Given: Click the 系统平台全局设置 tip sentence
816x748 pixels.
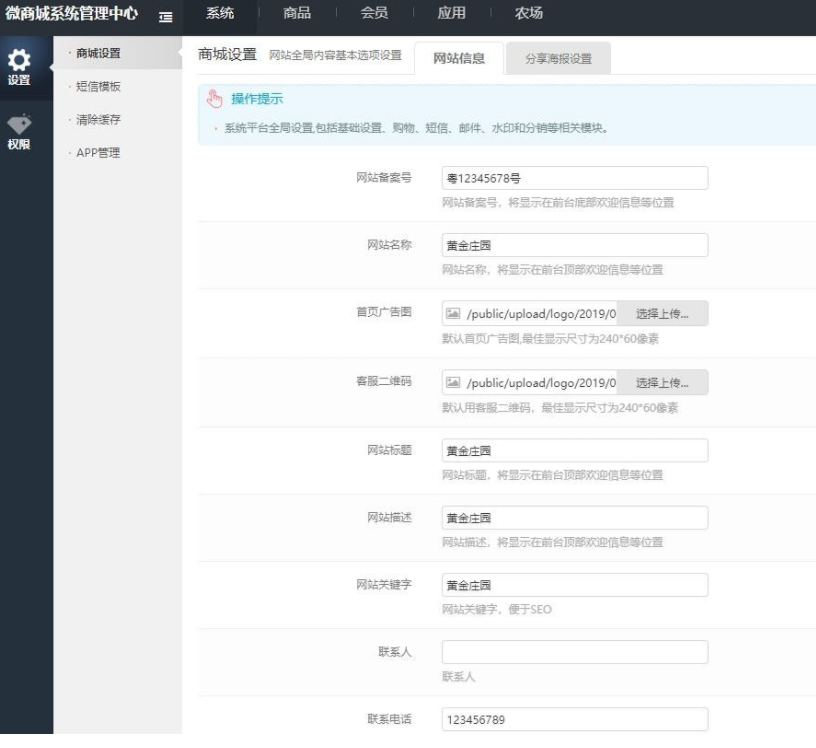Looking at the screenshot, I should coord(416,128).
